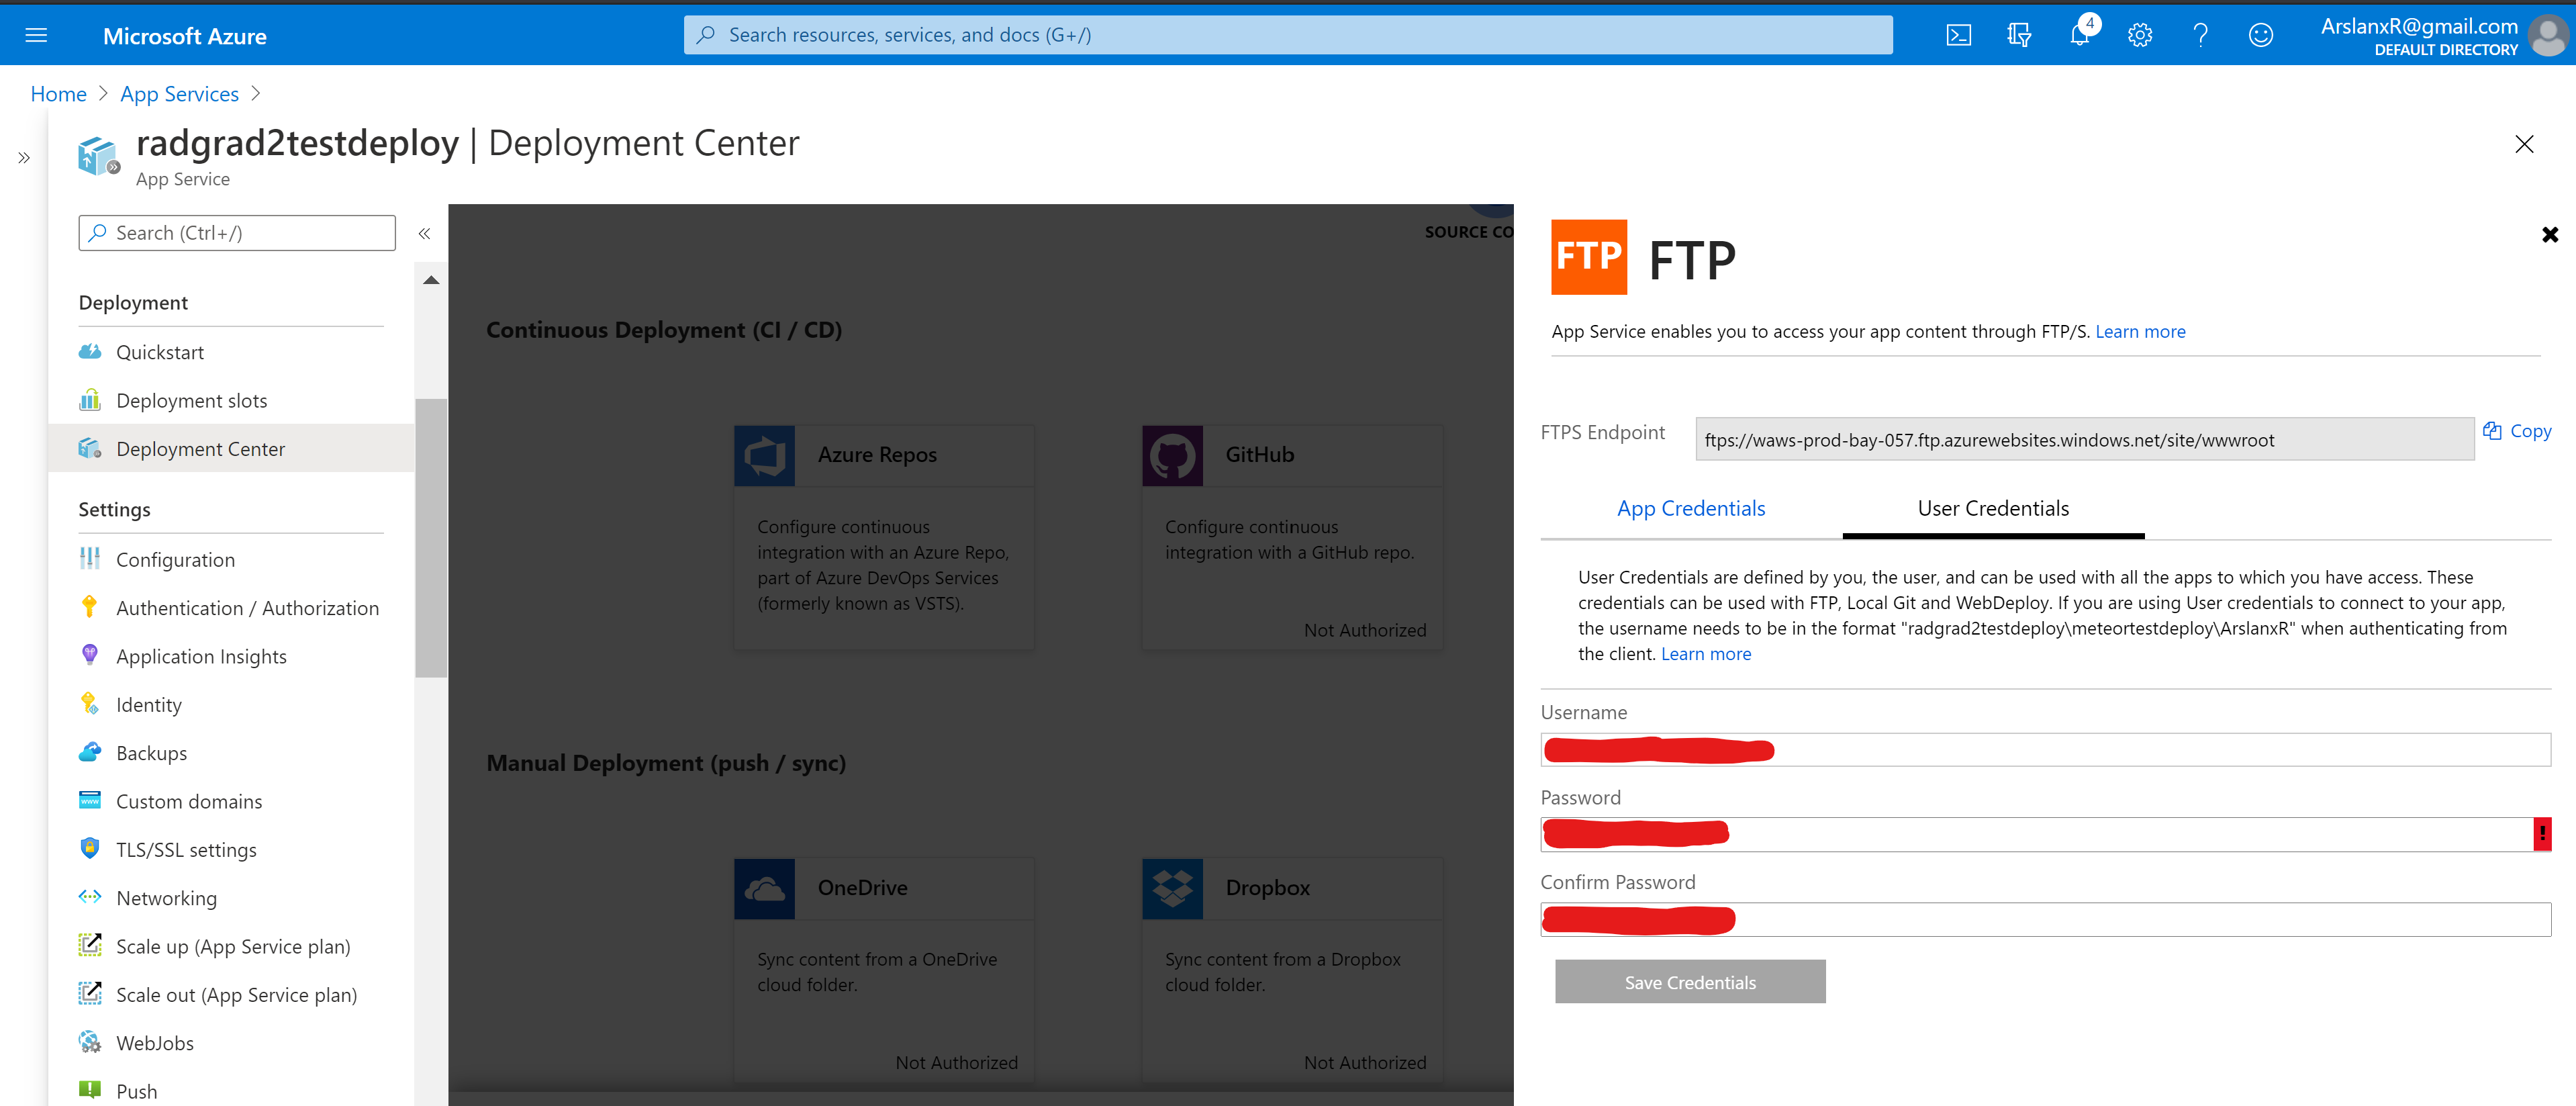Click the Confirm Password field

tap(2045, 919)
